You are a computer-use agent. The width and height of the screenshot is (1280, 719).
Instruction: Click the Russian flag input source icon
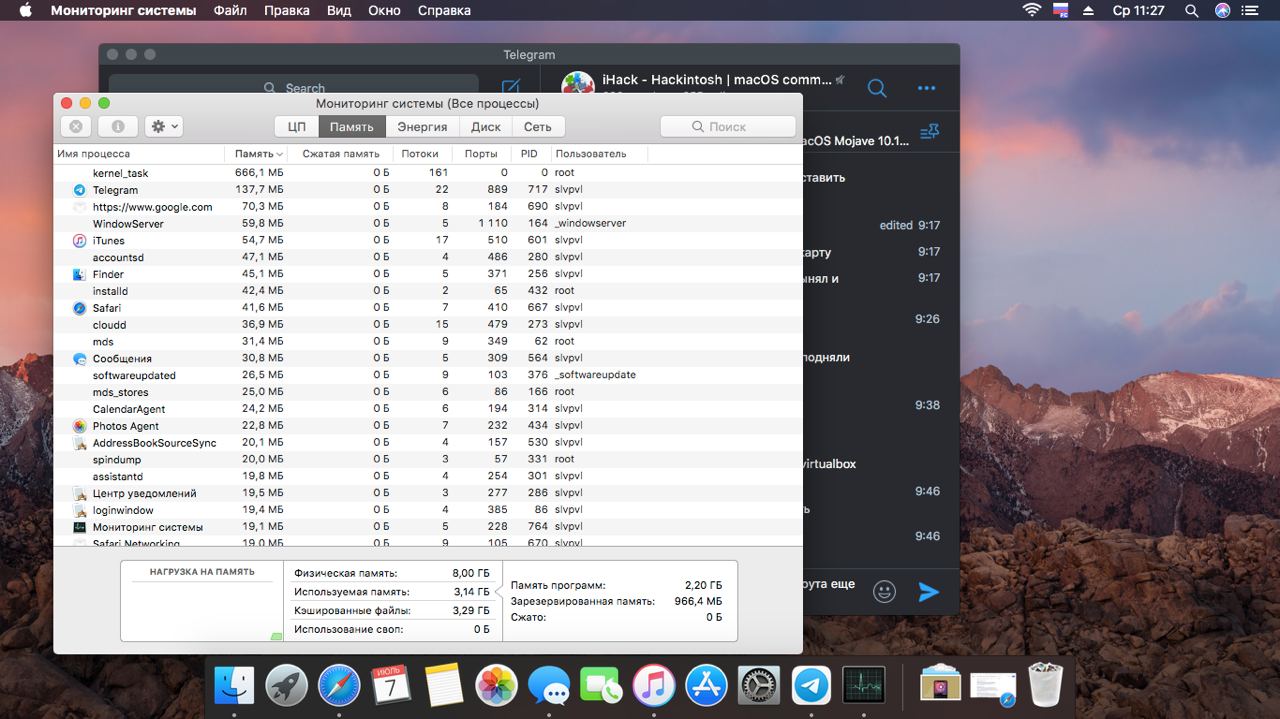click(1062, 10)
